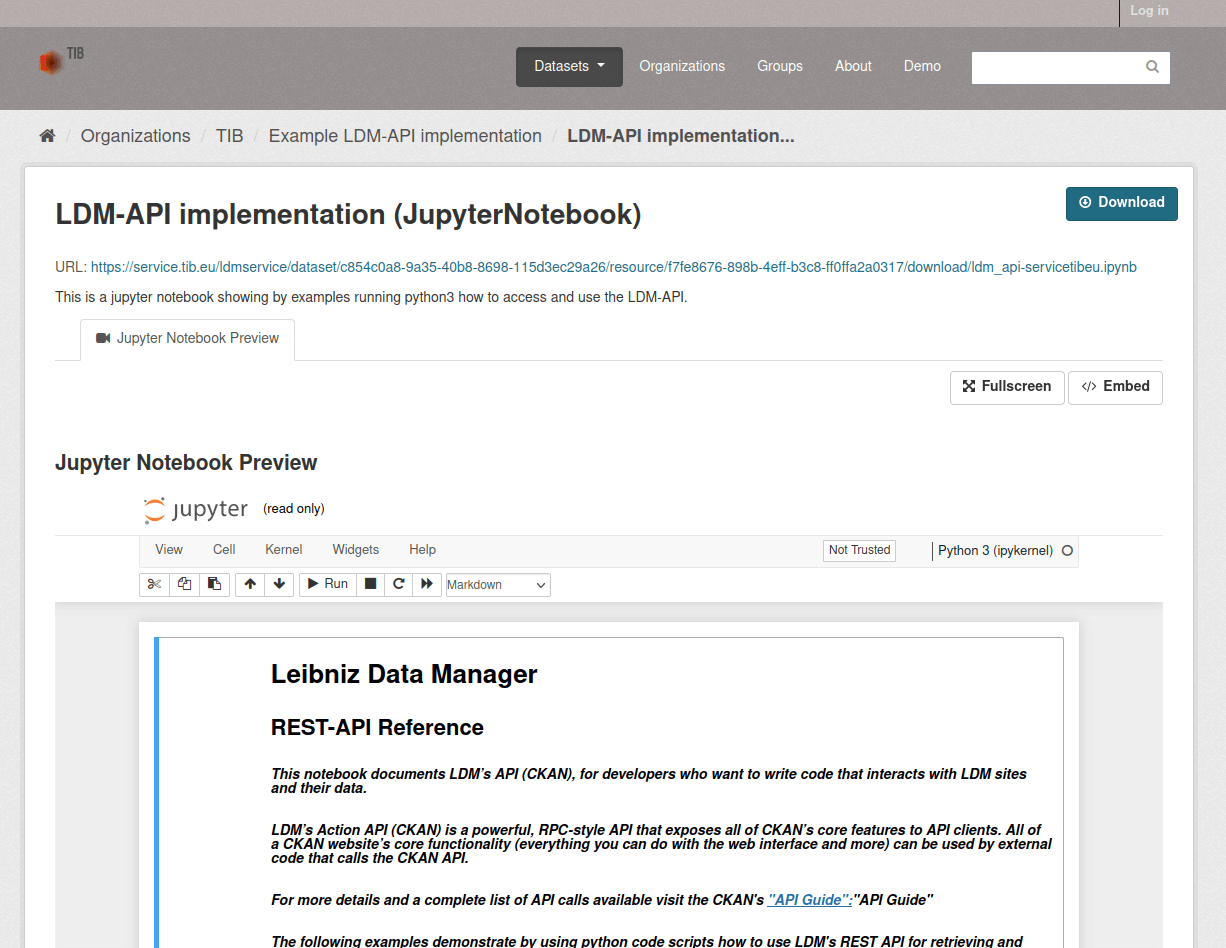Click the kernel status circle indicator

(1067, 551)
